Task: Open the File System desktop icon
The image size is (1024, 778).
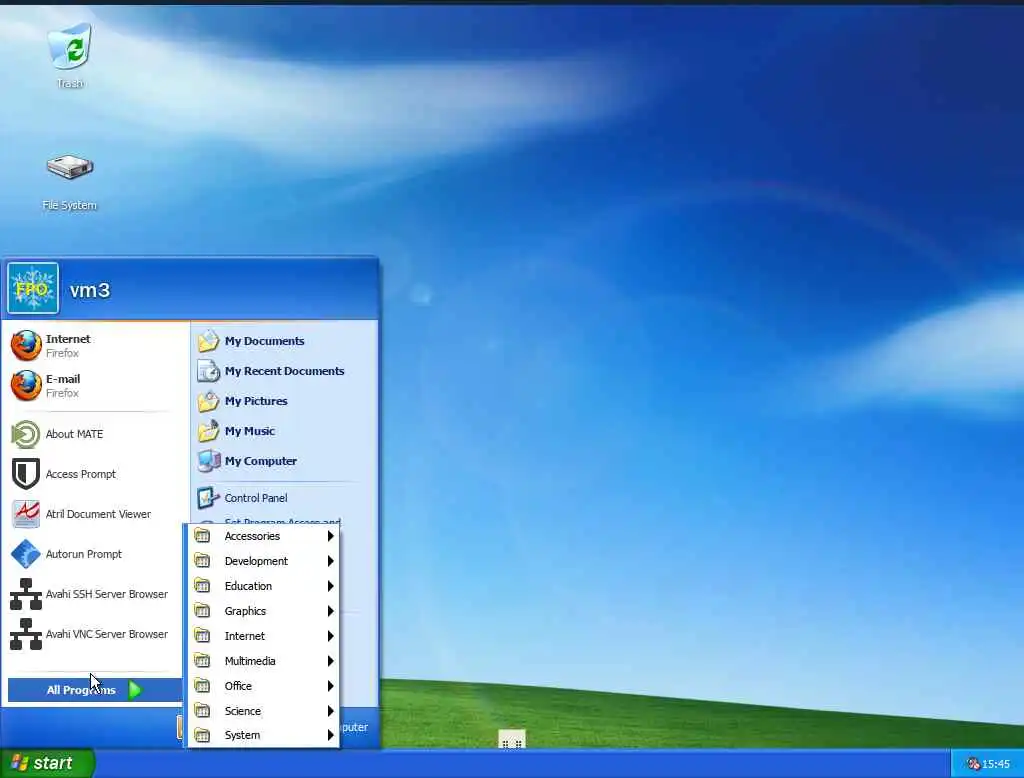Action: [70, 167]
